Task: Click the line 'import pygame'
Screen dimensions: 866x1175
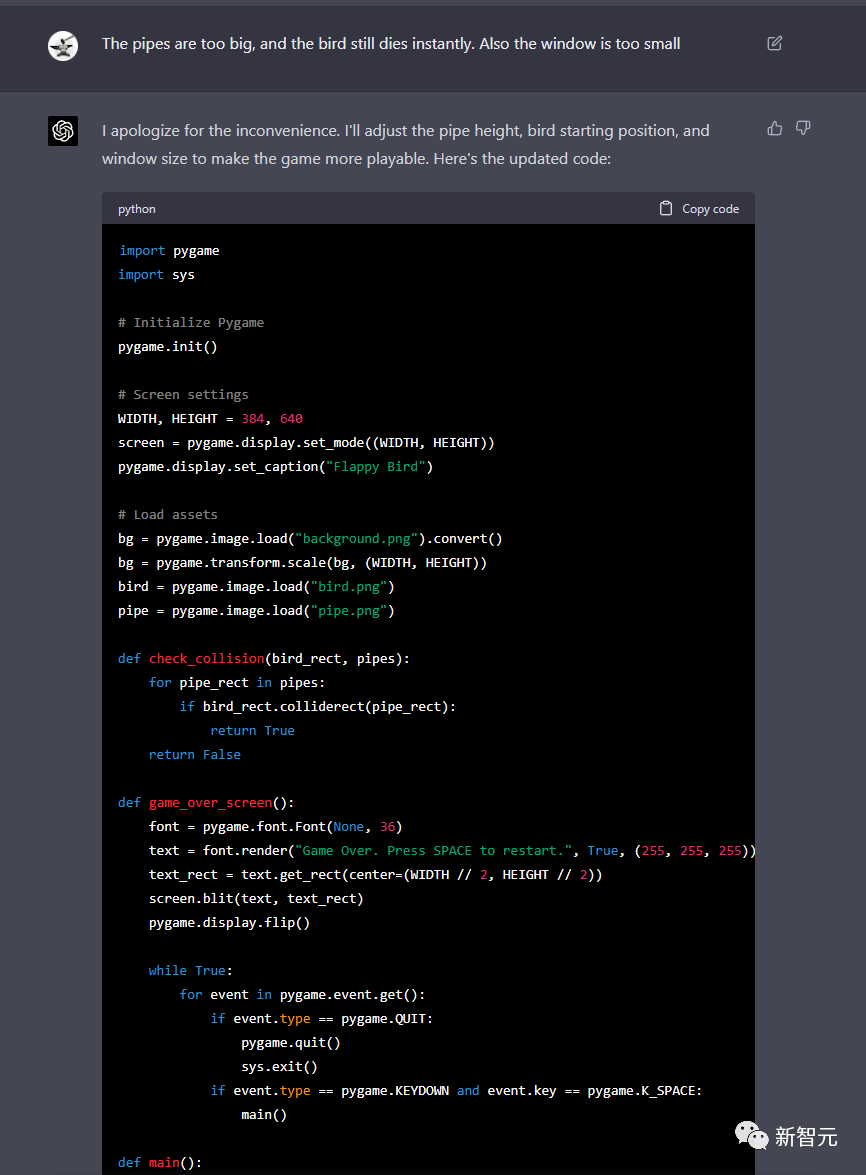Action: coord(169,250)
